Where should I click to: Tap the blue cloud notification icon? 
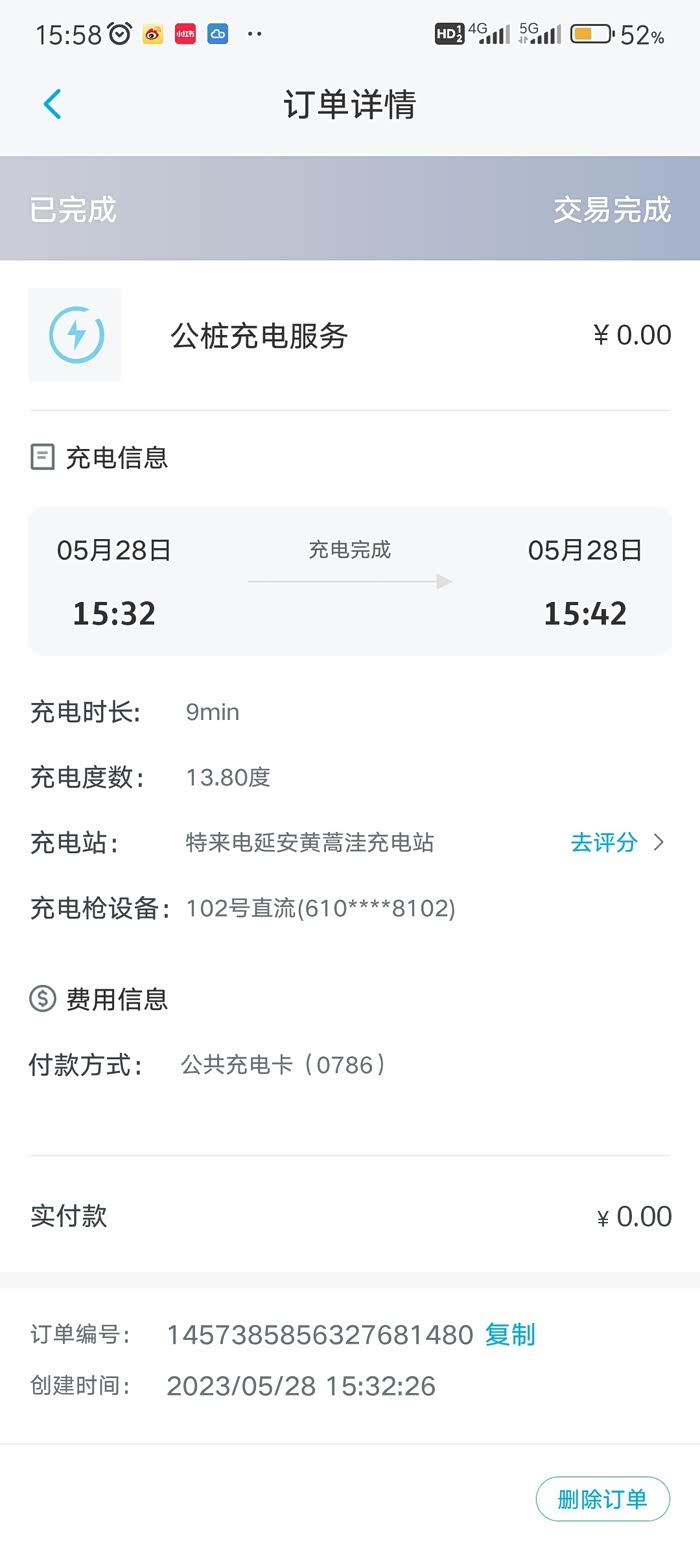[217, 34]
